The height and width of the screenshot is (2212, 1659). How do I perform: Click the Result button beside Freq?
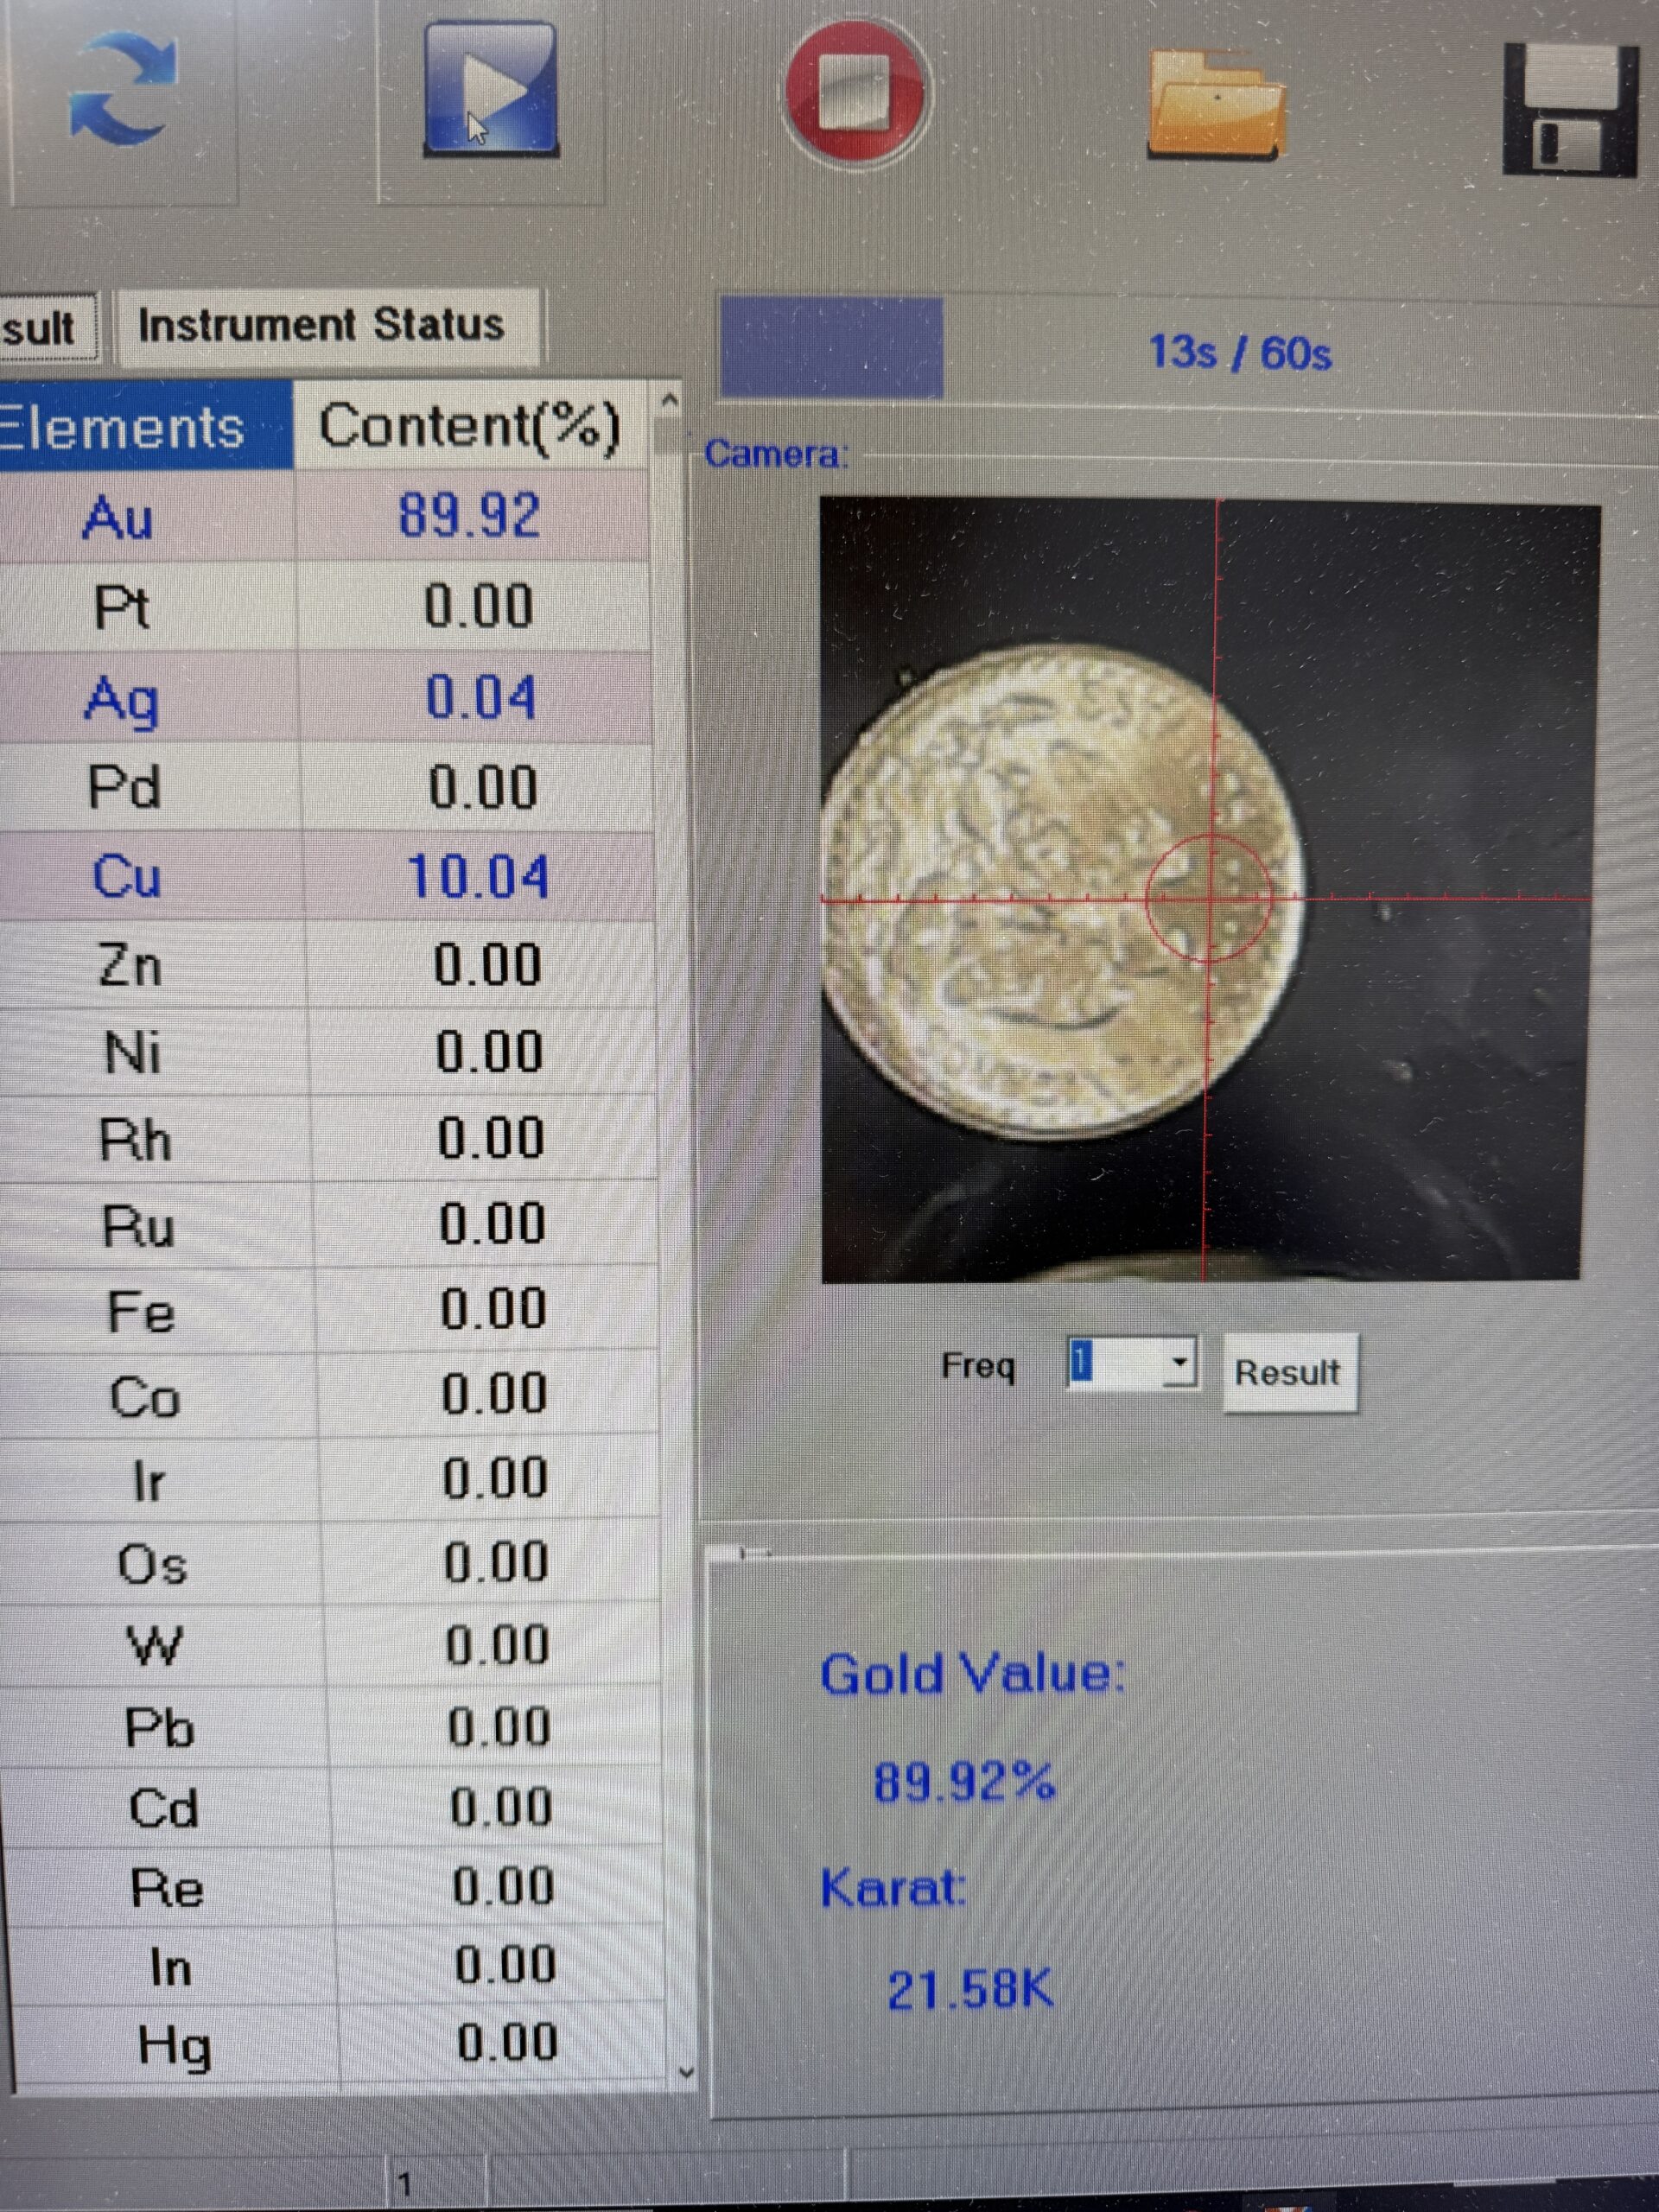pos(1288,1373)
